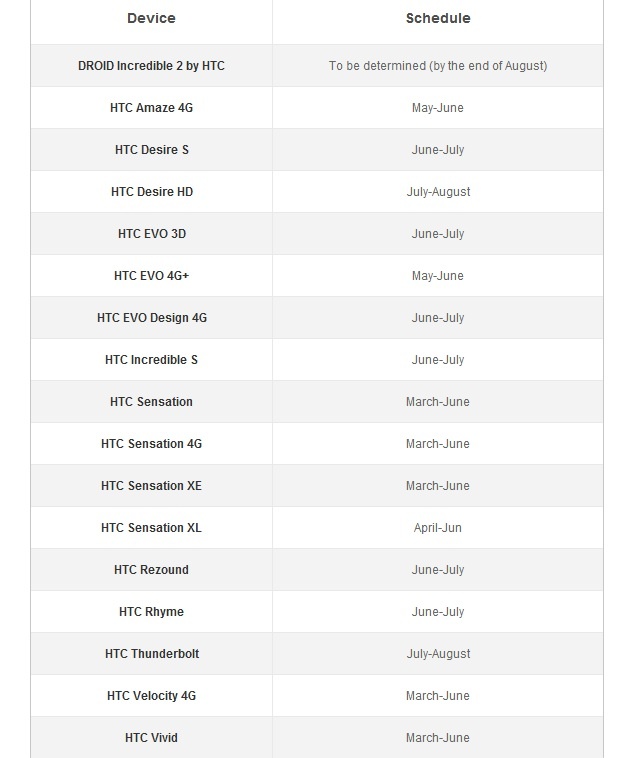The image size is (640, 758).
Task: Select the HTC Velocity 4G cell
Action: [151, 696]
